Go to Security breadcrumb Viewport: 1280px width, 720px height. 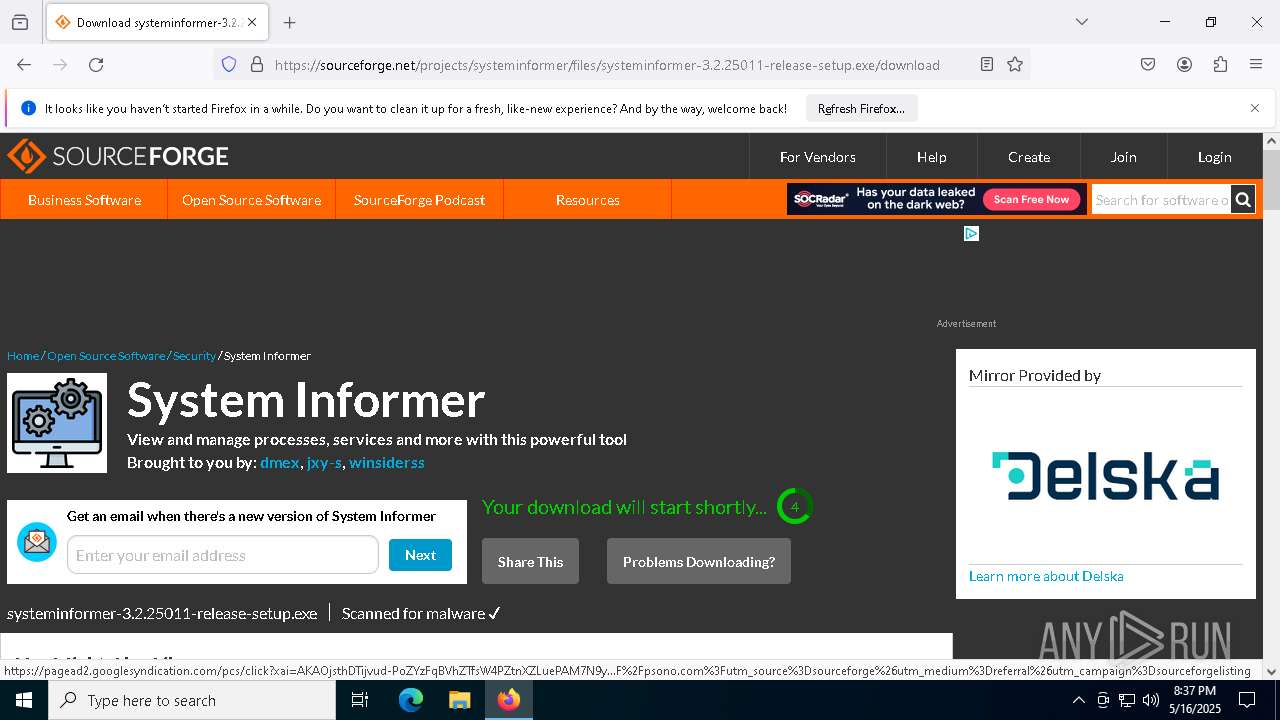pos(194,356)
